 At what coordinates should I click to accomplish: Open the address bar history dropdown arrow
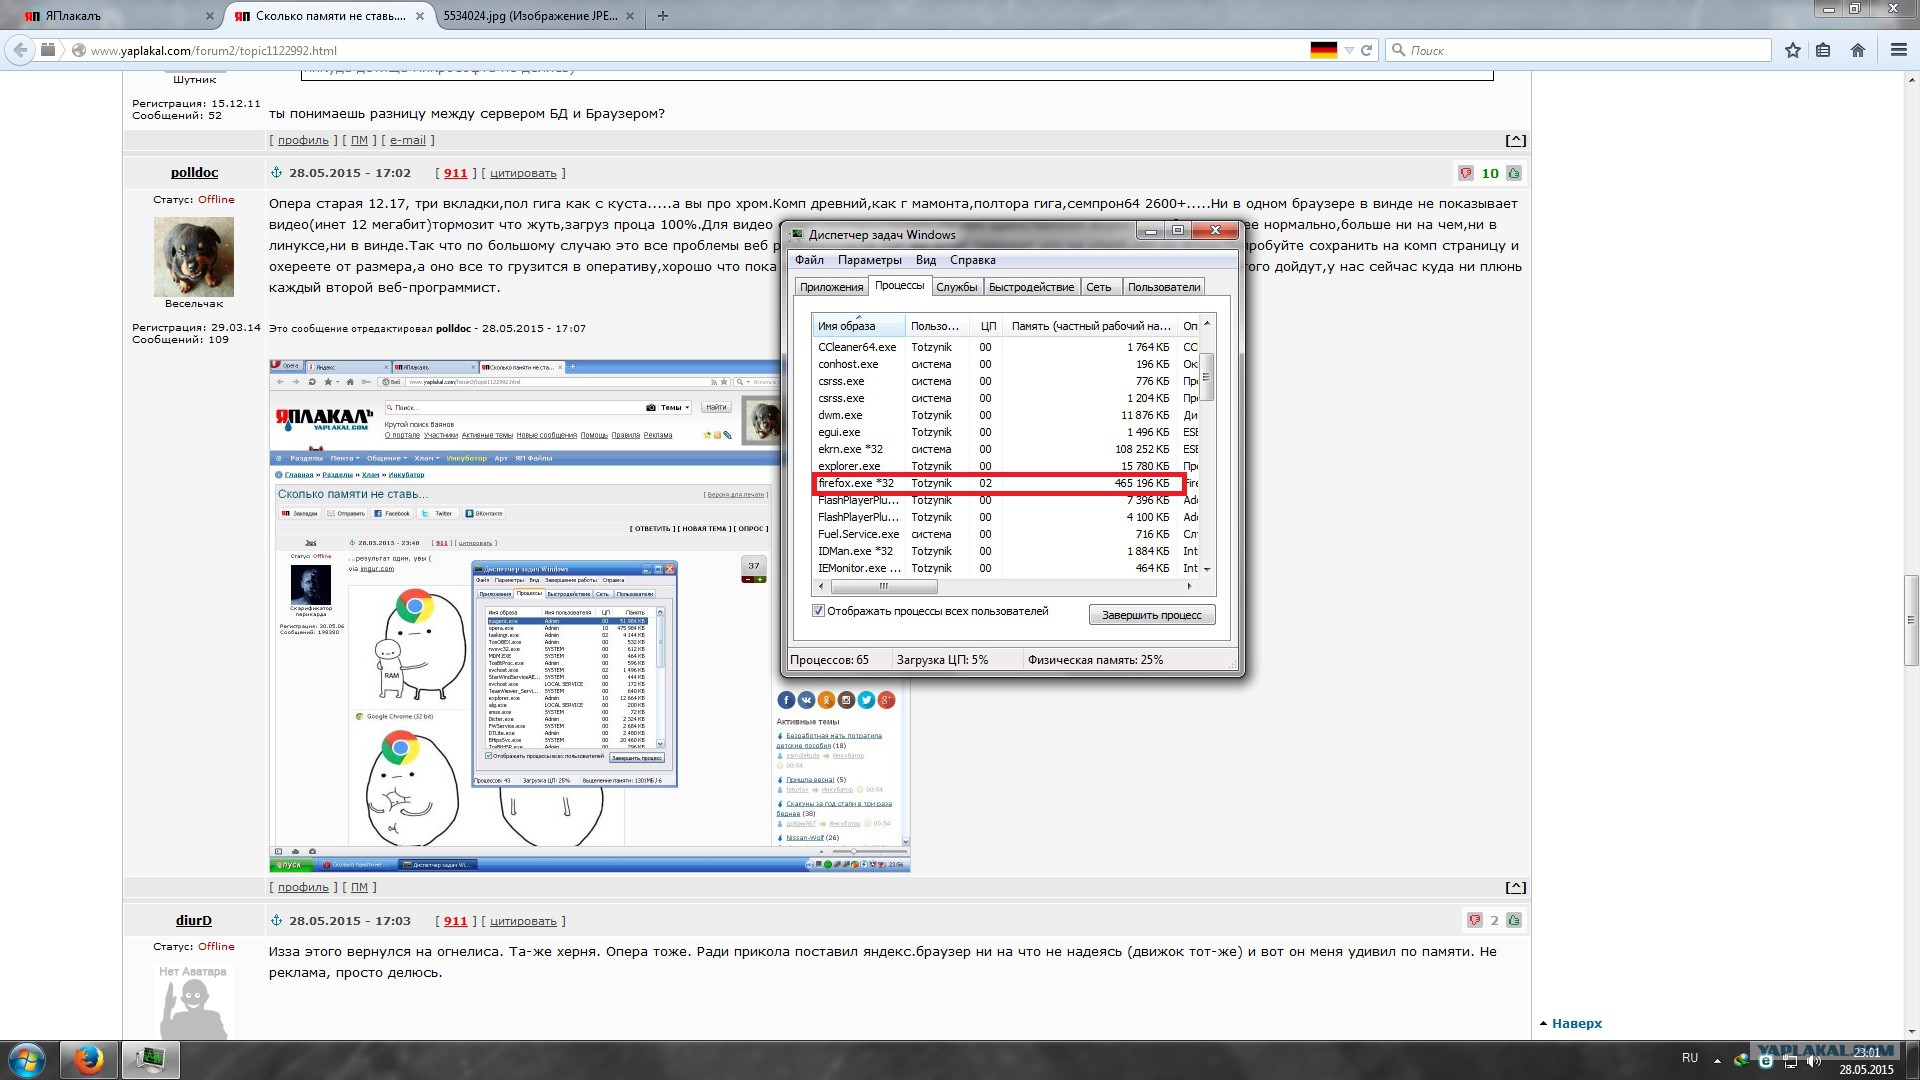click(x=1349, y=50)
